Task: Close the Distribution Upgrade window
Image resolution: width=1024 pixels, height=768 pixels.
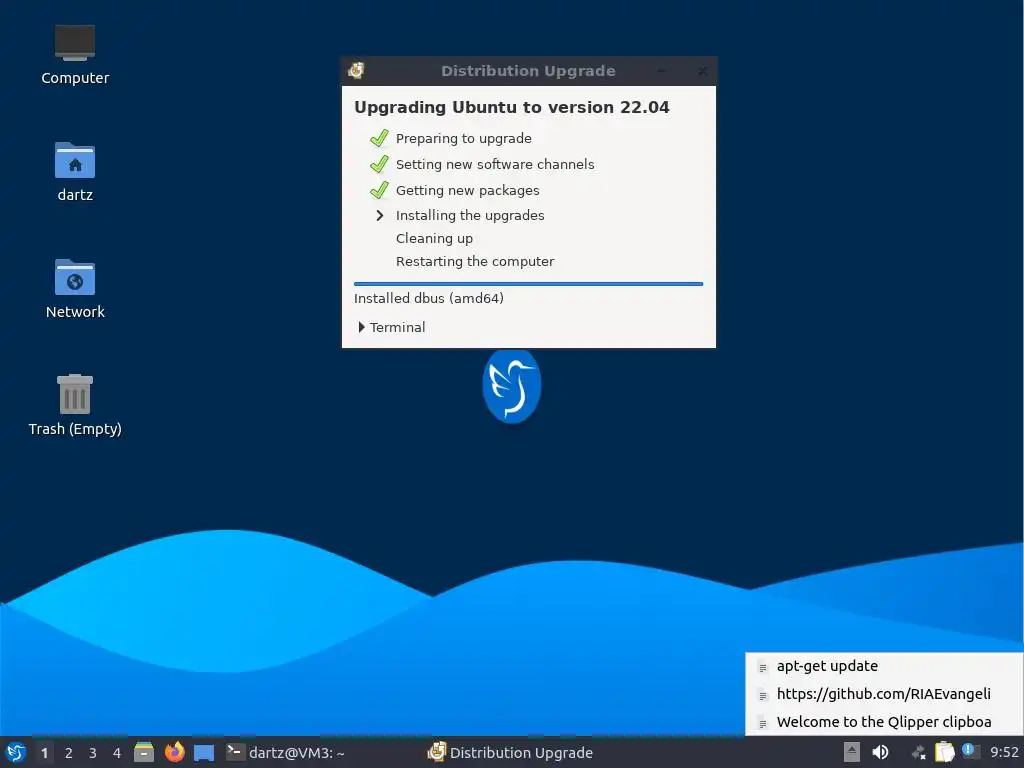Action: coord(702,71)
